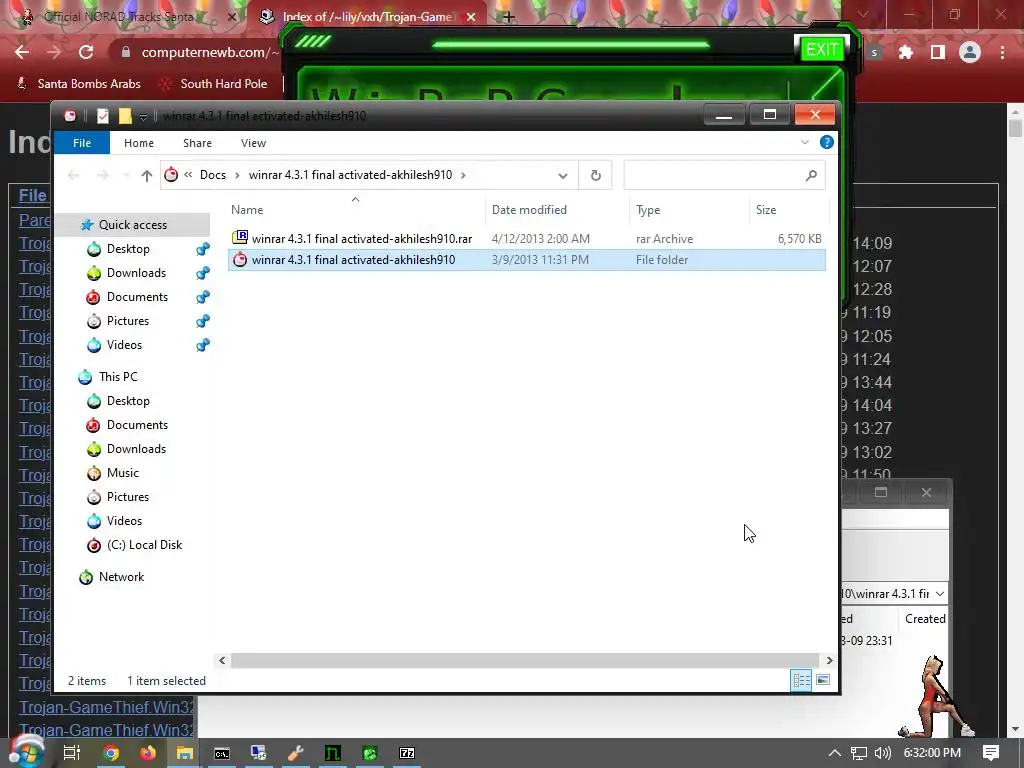This screenshot has height=768, width=1024.
Task: Switch to details view layout icon
Action: (801, 680)
